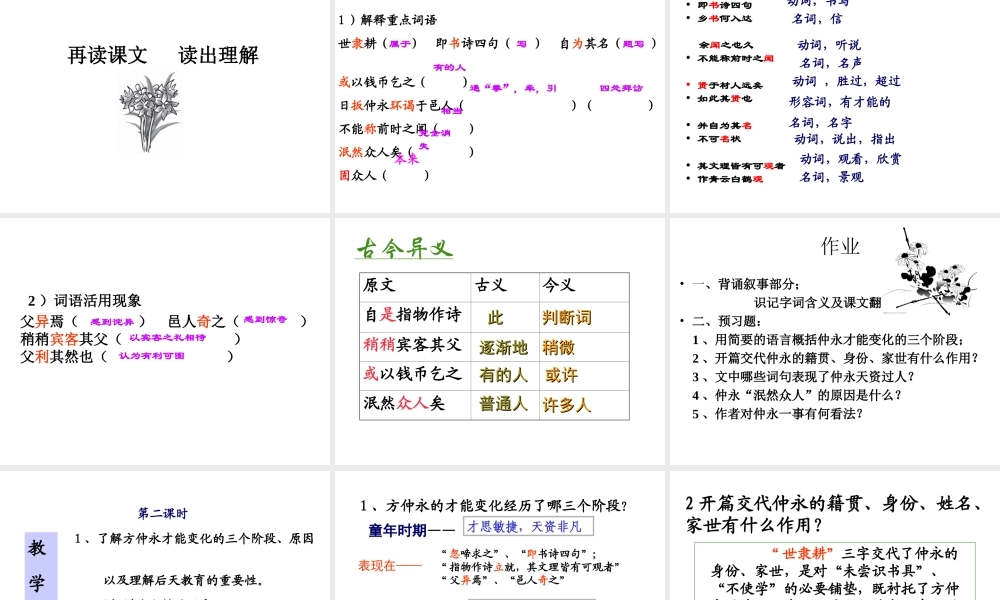Select the line 以及理解后天教育的重要性

[184, 580]
